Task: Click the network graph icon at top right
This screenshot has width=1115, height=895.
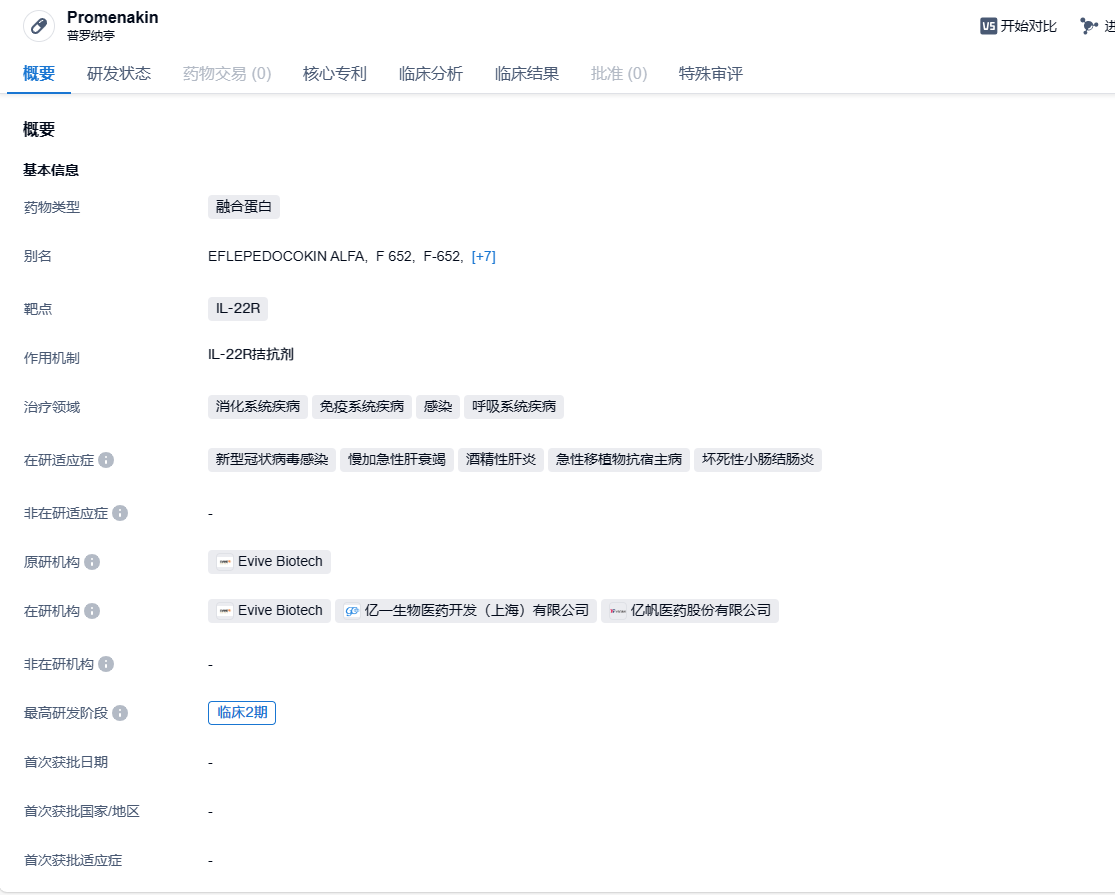Action: (x=1089, y=26)
